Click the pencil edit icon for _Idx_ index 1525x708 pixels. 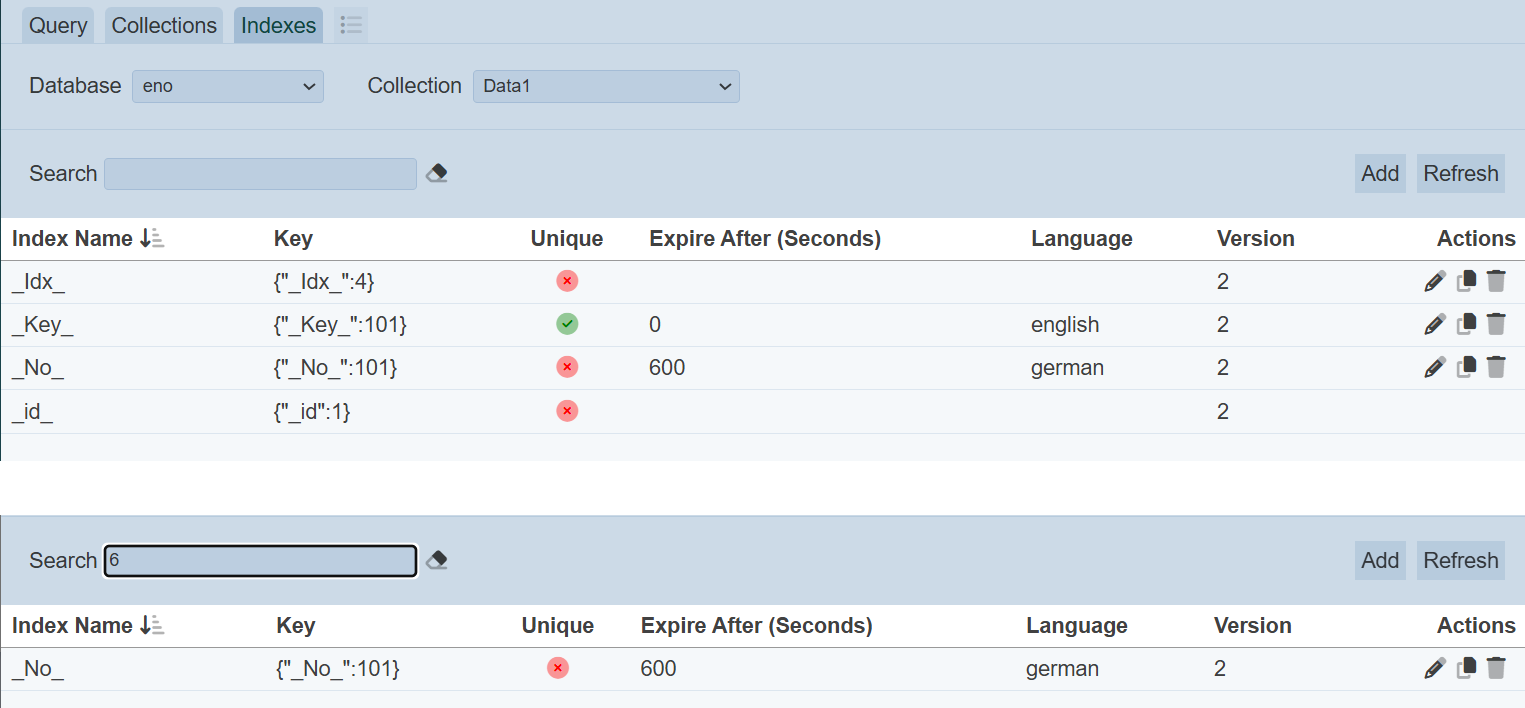(x=1434, y=282)
